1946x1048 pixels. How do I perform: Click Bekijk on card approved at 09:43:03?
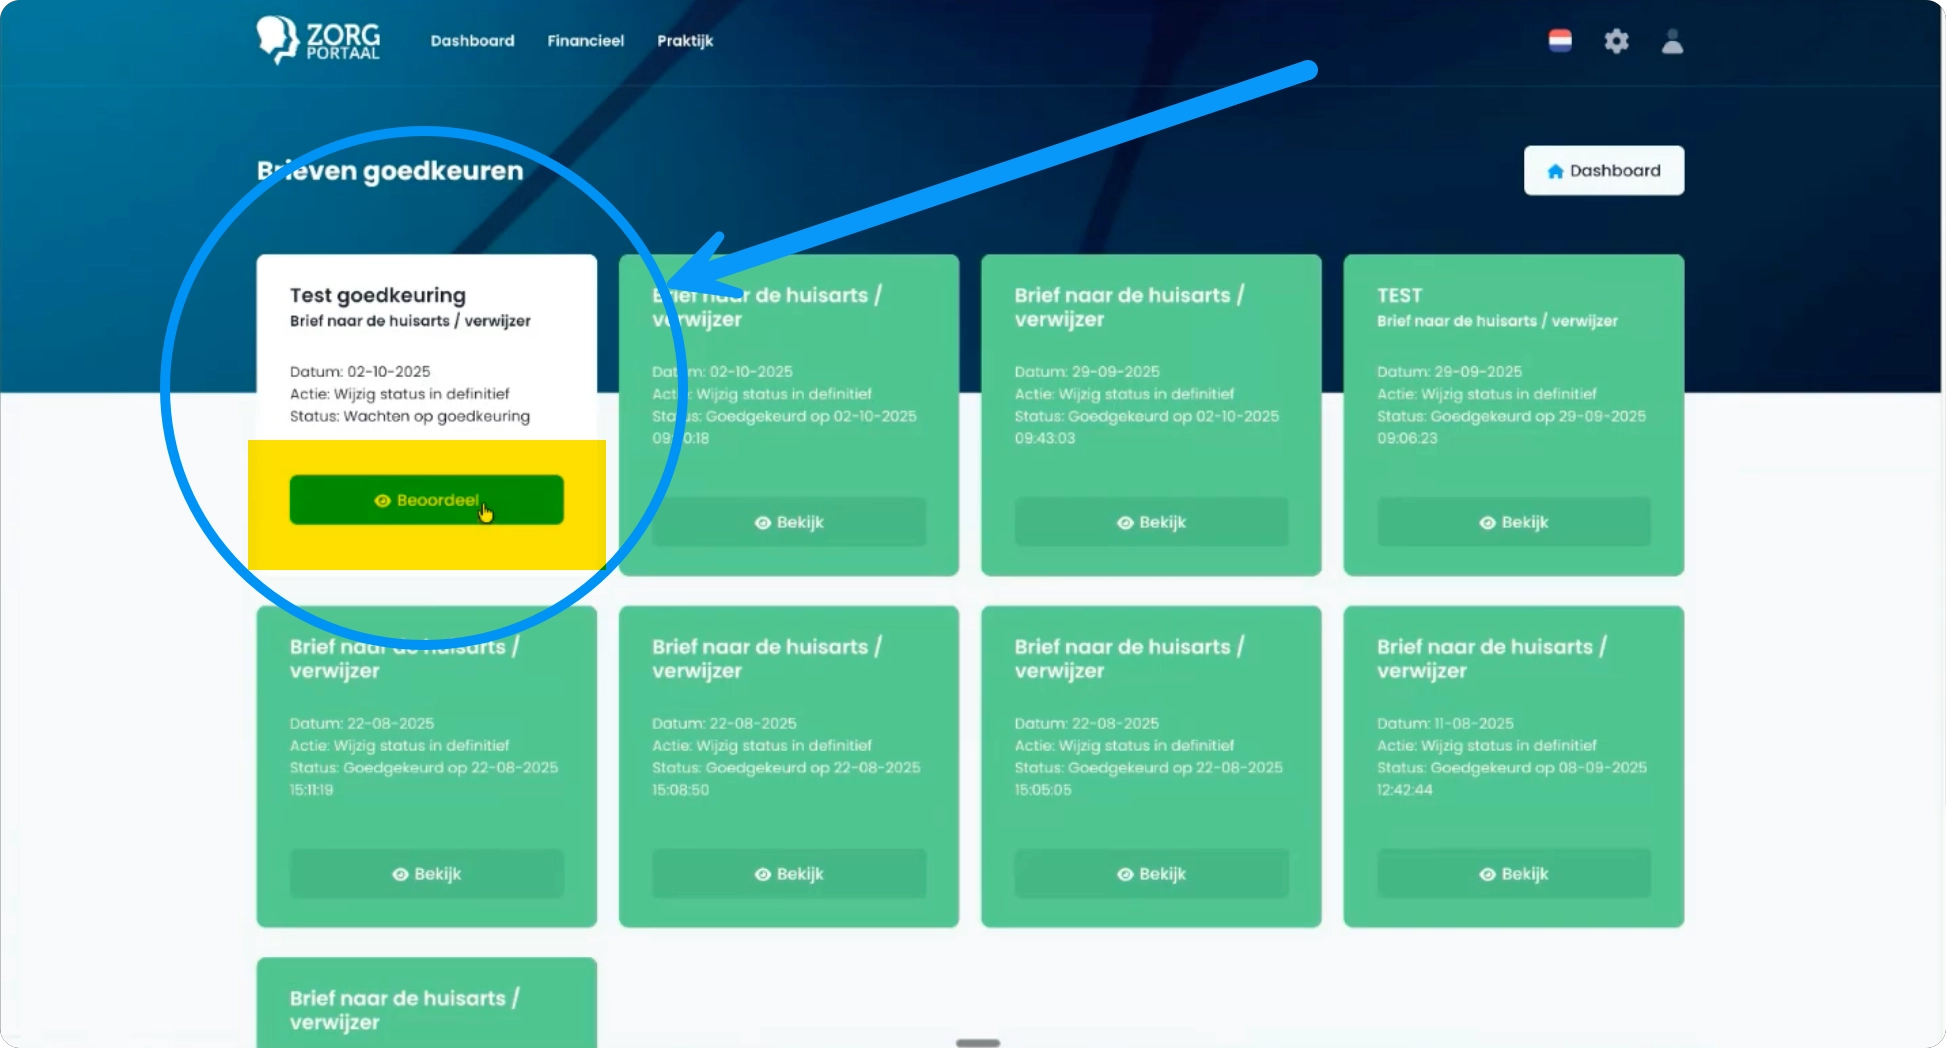1151,522
